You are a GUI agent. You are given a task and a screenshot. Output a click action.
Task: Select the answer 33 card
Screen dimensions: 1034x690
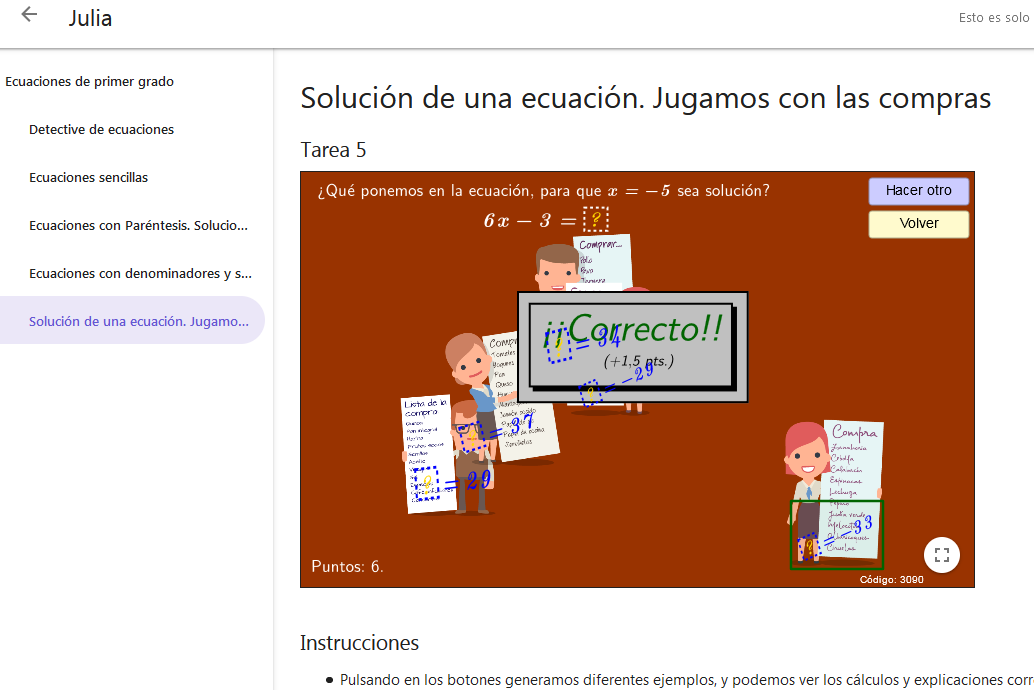836,534
